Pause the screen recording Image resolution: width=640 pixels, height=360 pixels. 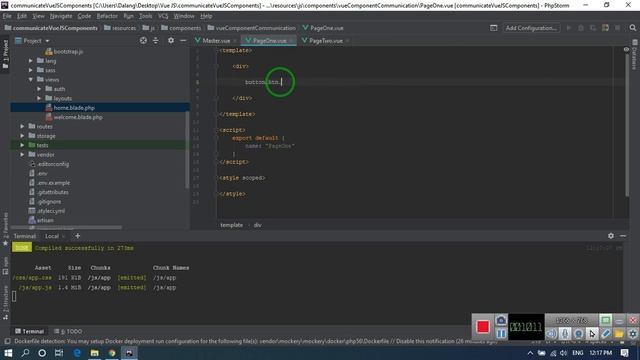pos(501,333)
